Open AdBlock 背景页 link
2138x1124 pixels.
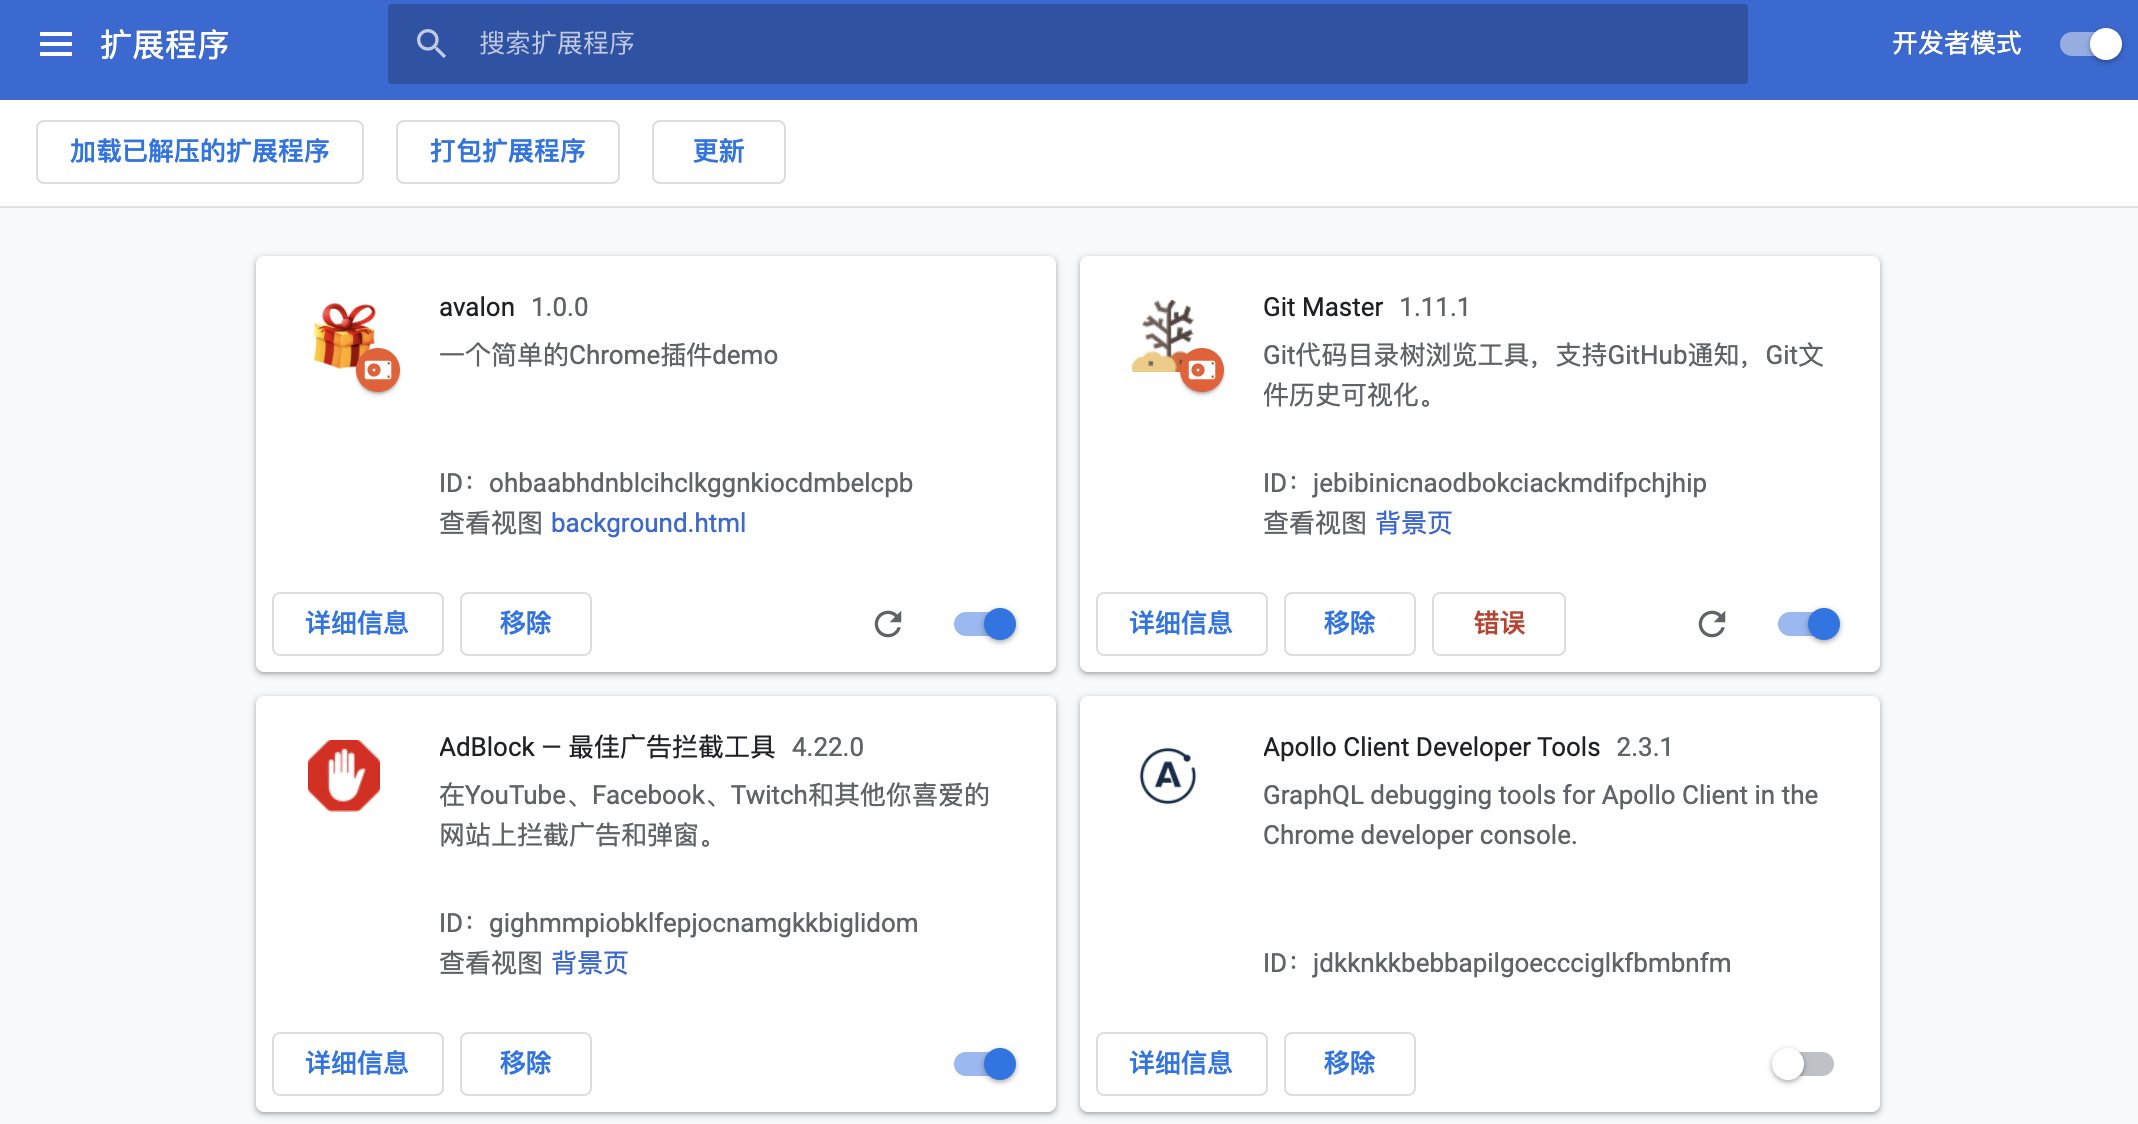click(589, 963)
